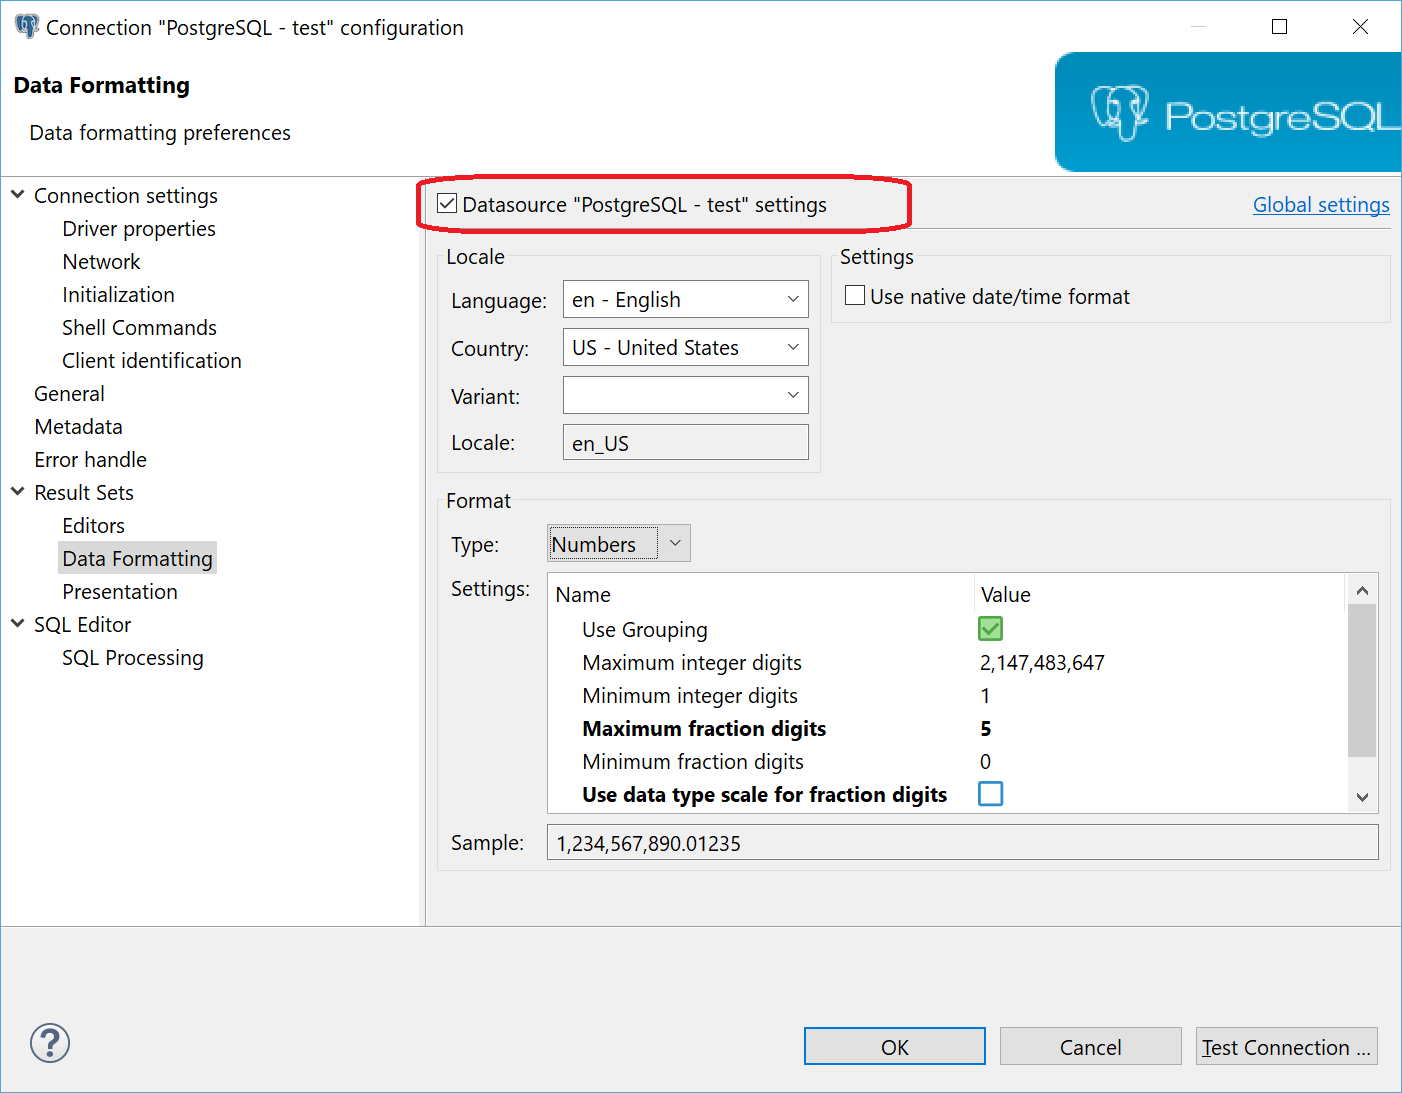Click the Test Connection button
This screenshot has height=1093, width=1402.
pyautogui.click(x=1286, y=1046)
